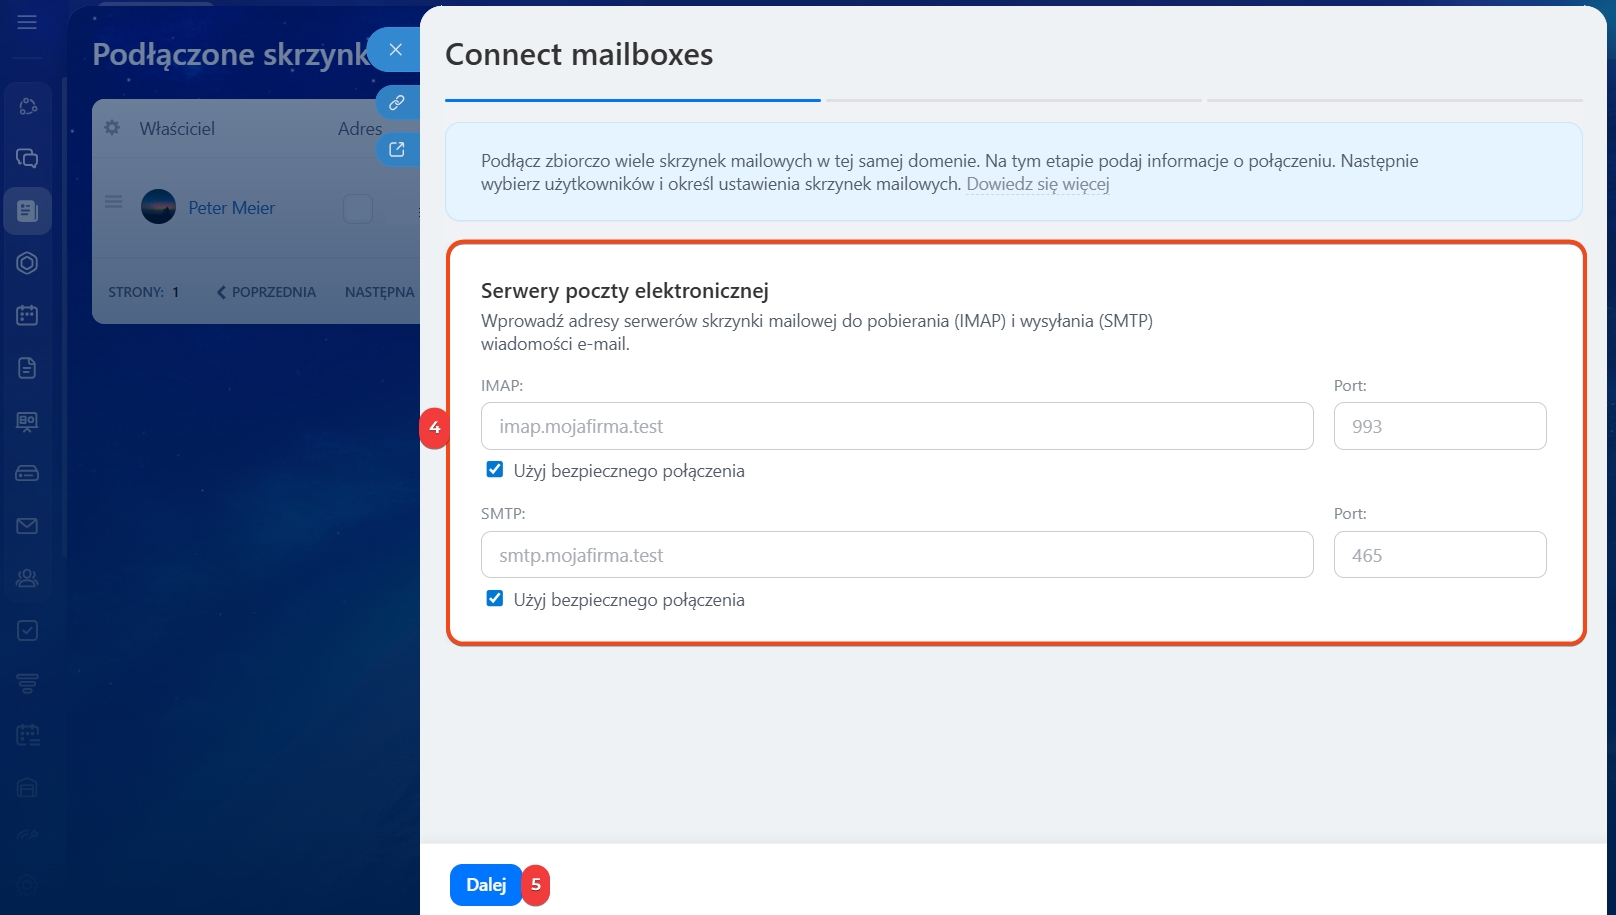Sort by the Adres column header
The image size is (1616, 915).
pos(360,129)
